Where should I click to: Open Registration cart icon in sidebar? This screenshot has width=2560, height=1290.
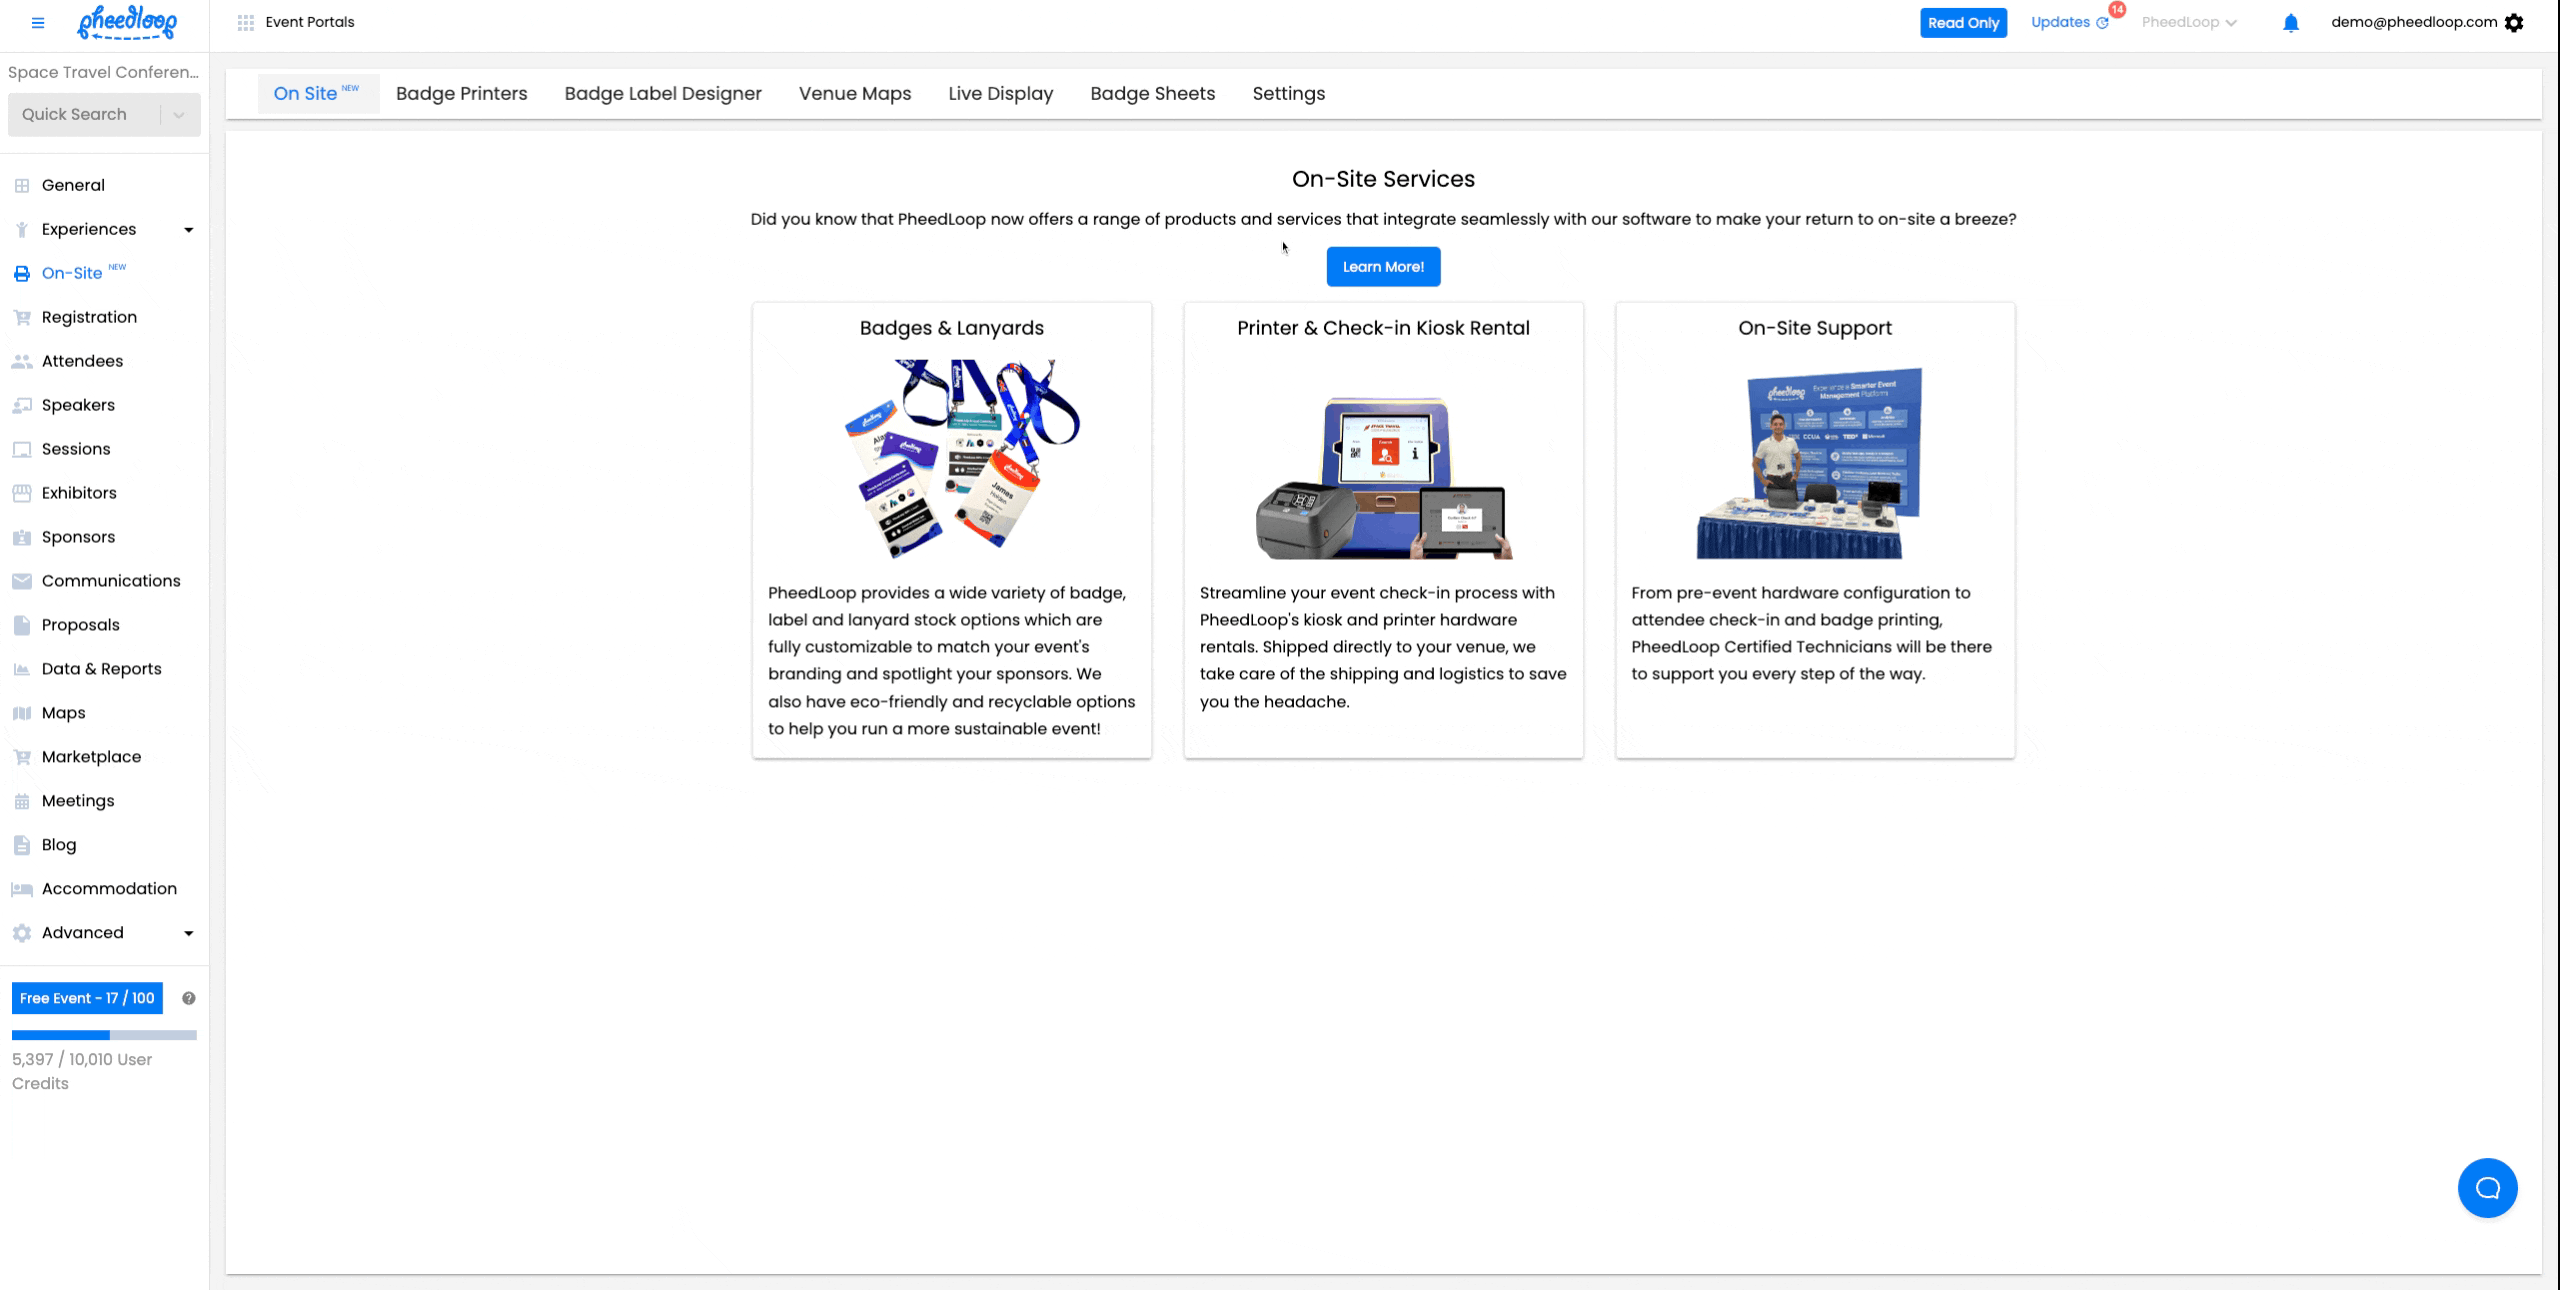(x=22, y=317)
